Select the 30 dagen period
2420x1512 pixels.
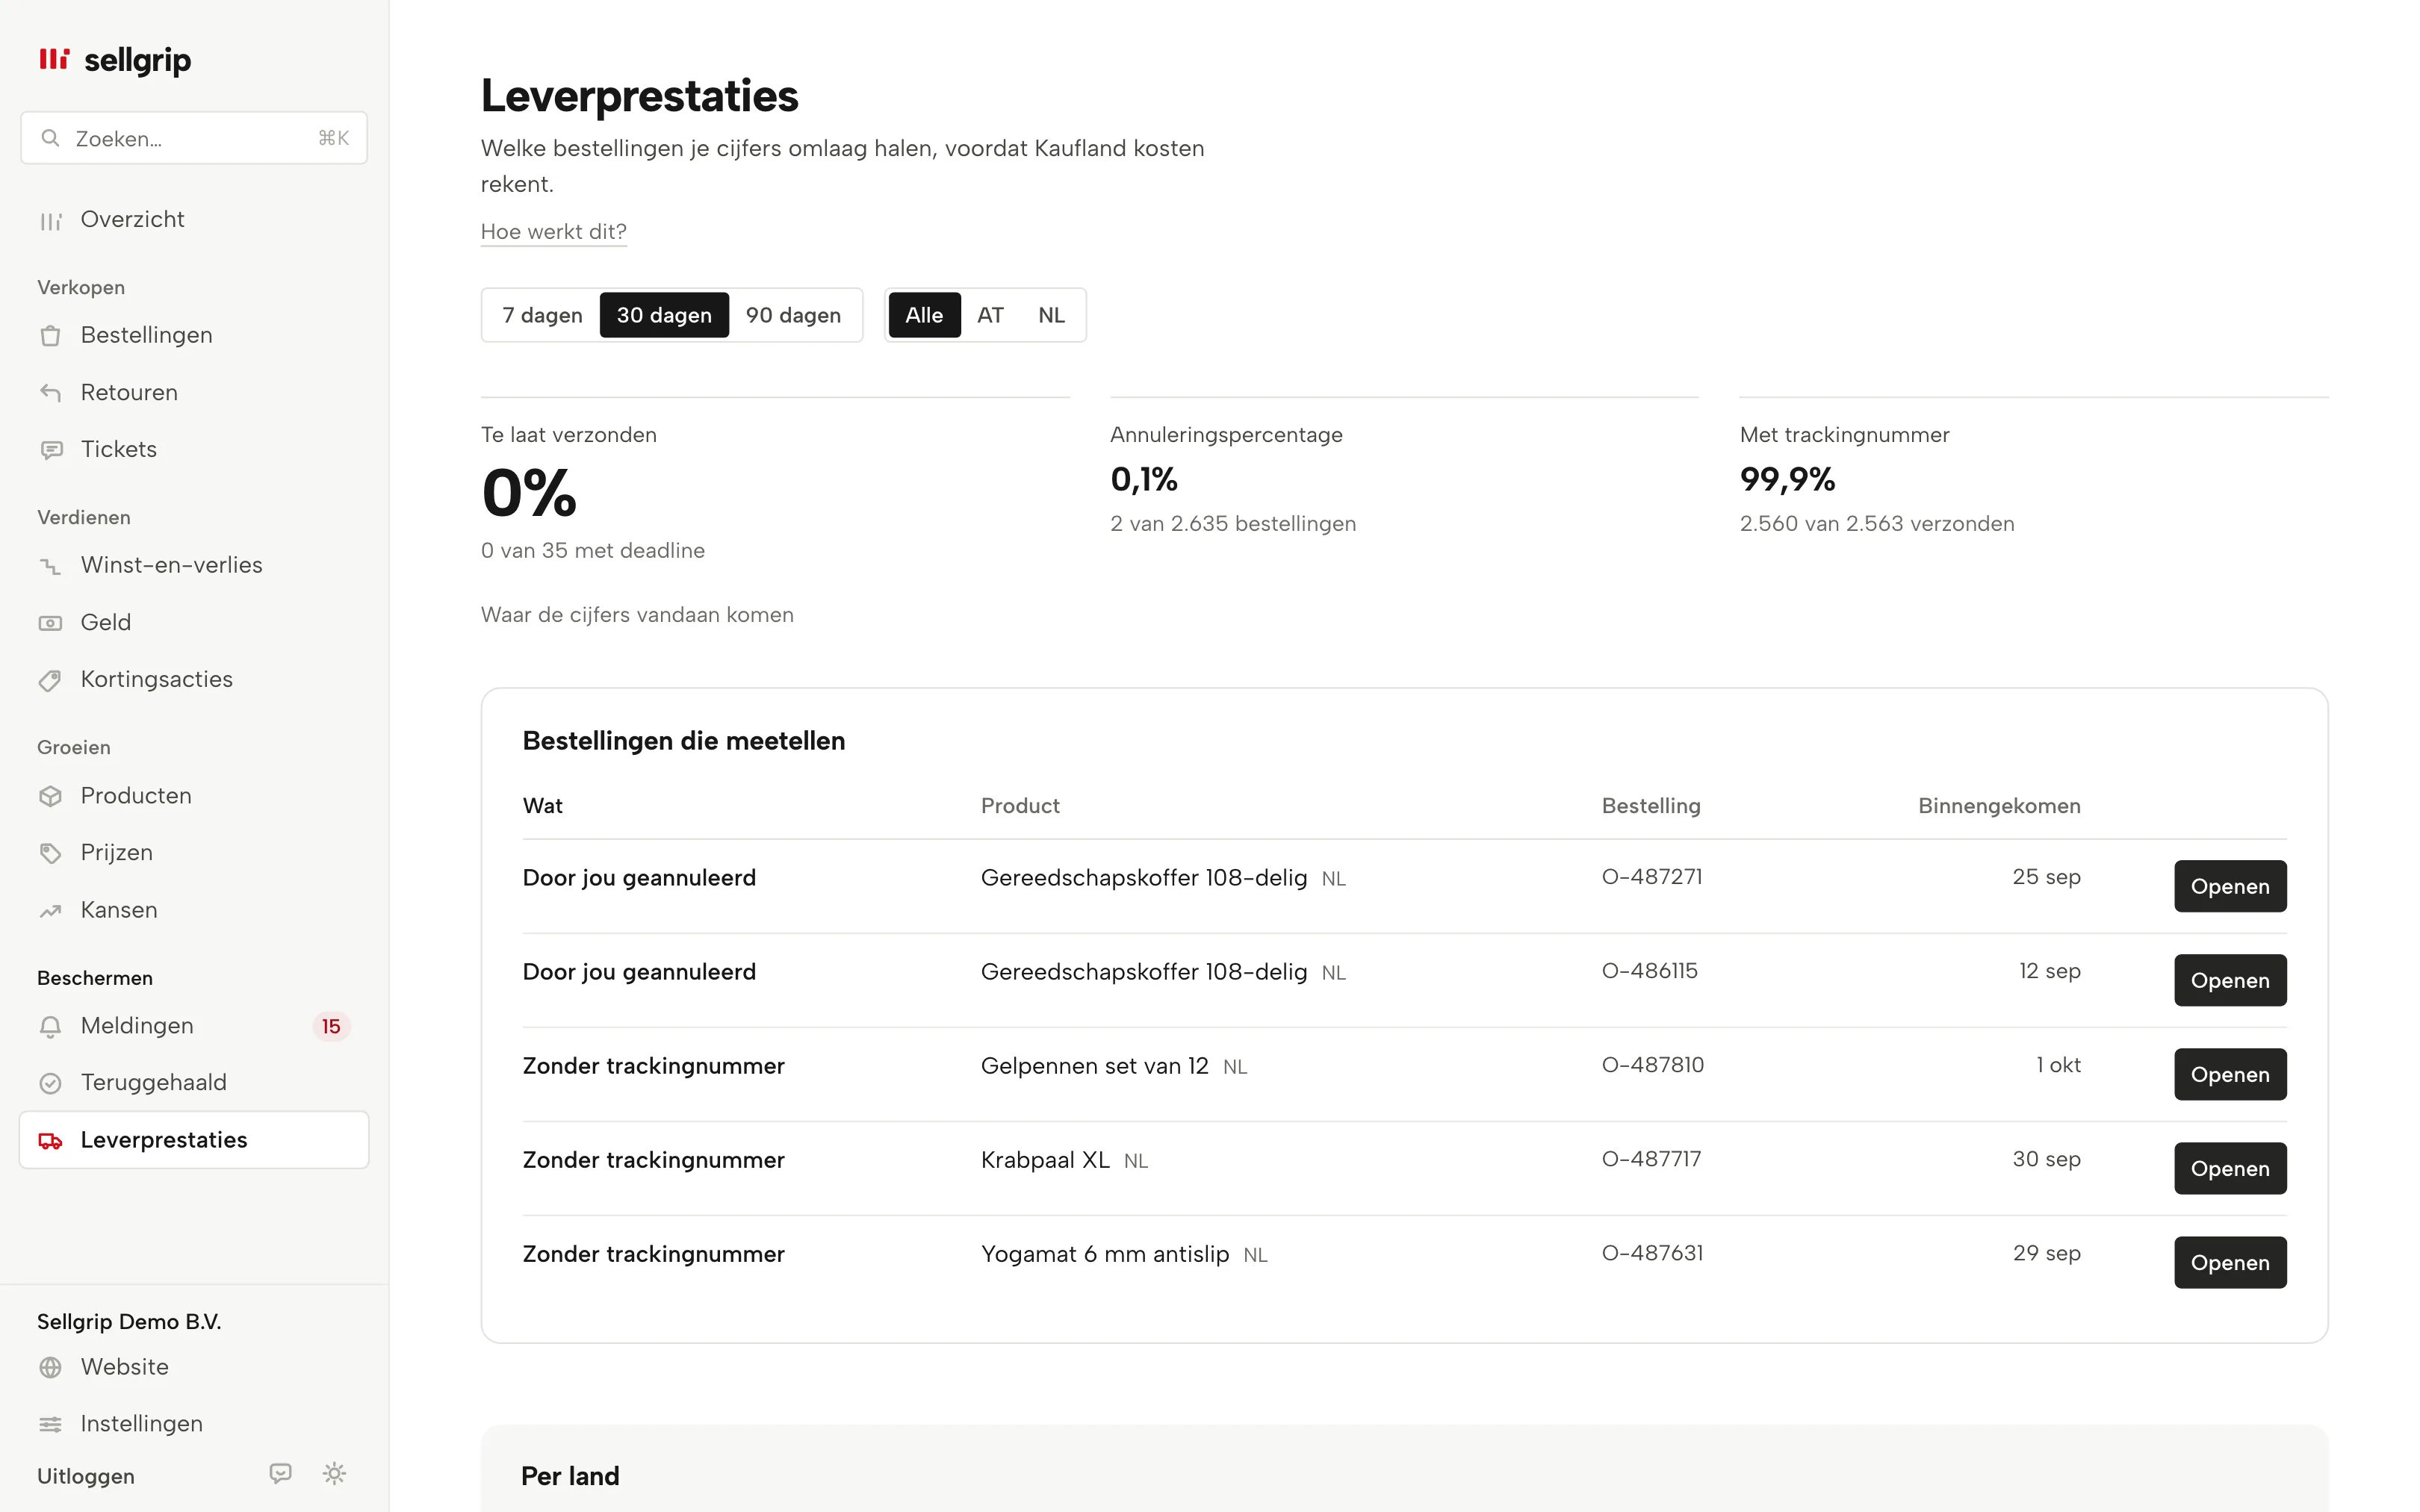coord(664,315)
